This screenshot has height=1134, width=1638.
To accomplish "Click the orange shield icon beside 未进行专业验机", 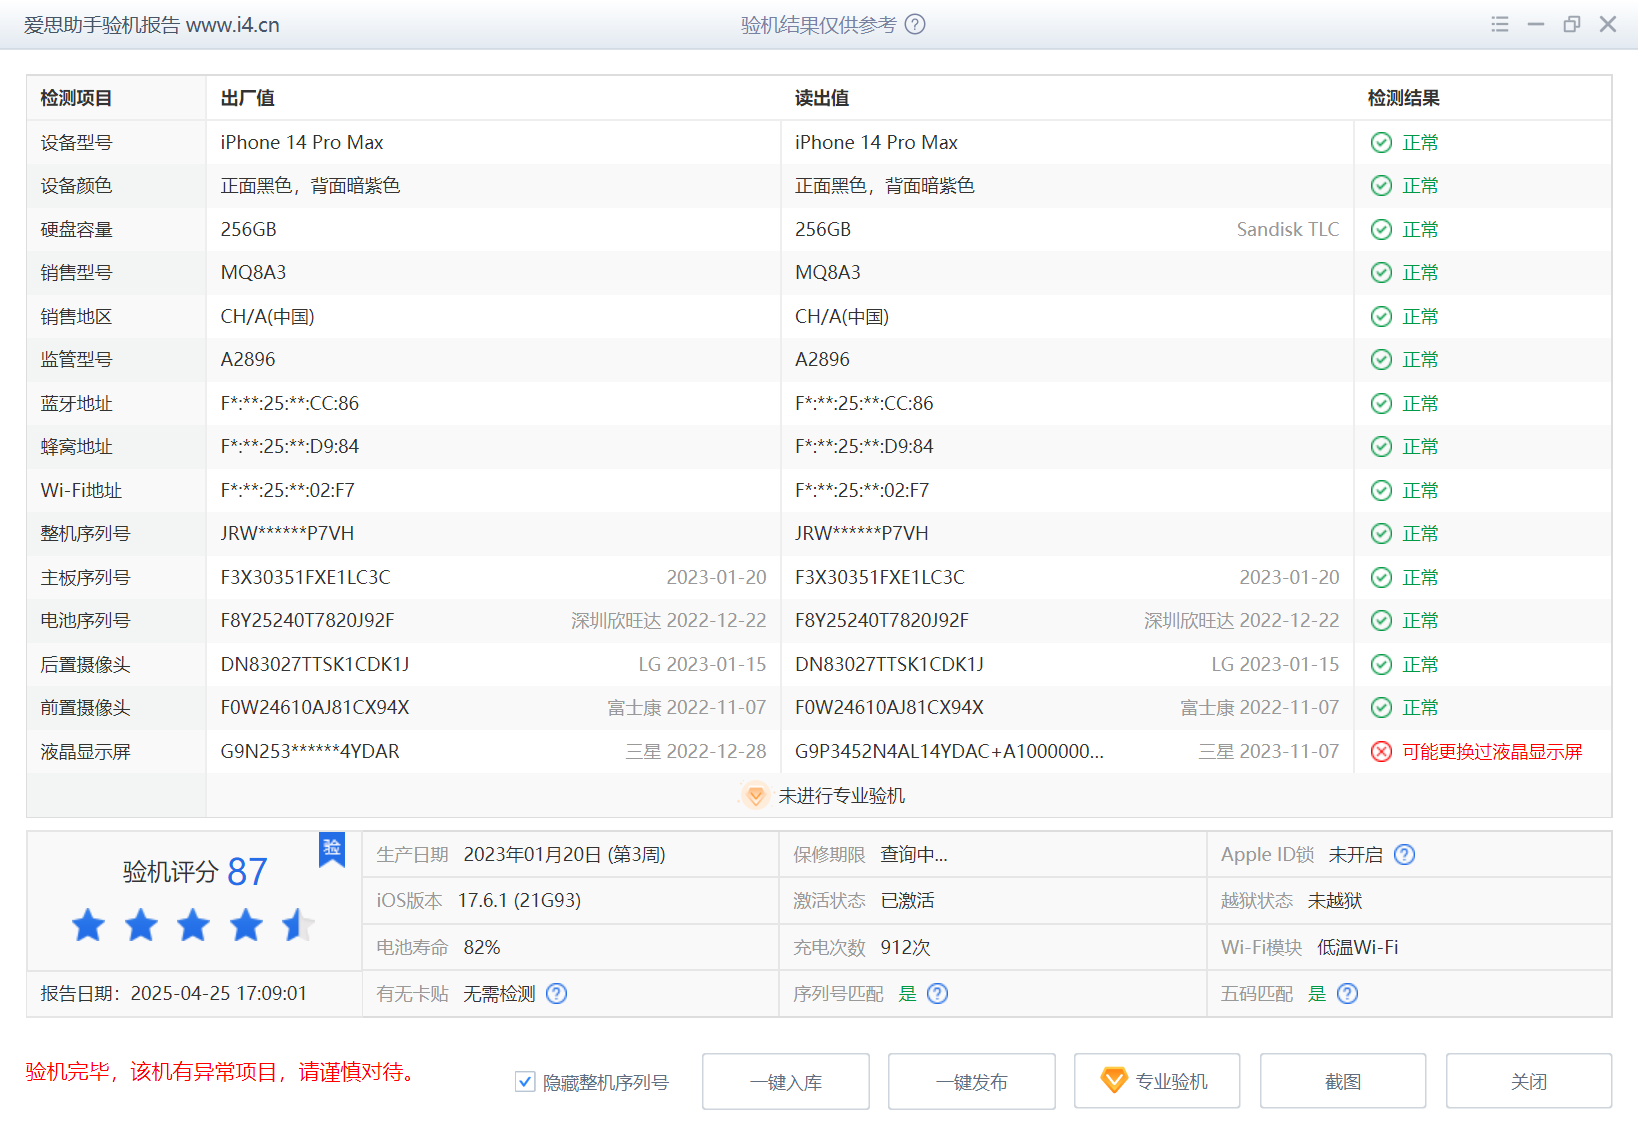I will (x=756, y=795).
